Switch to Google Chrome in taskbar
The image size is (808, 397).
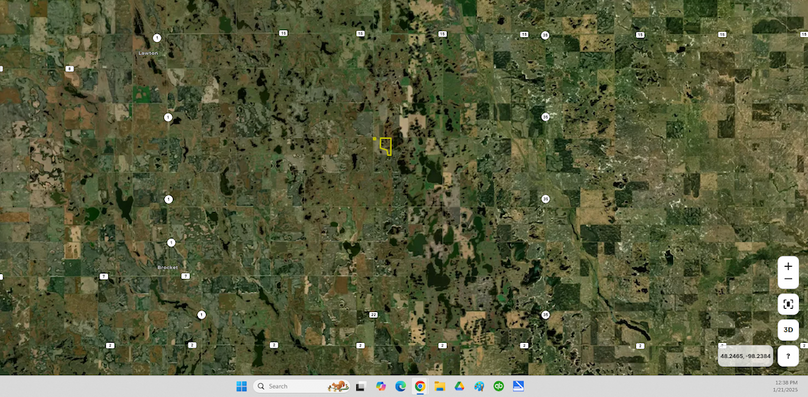click(420, 386)
